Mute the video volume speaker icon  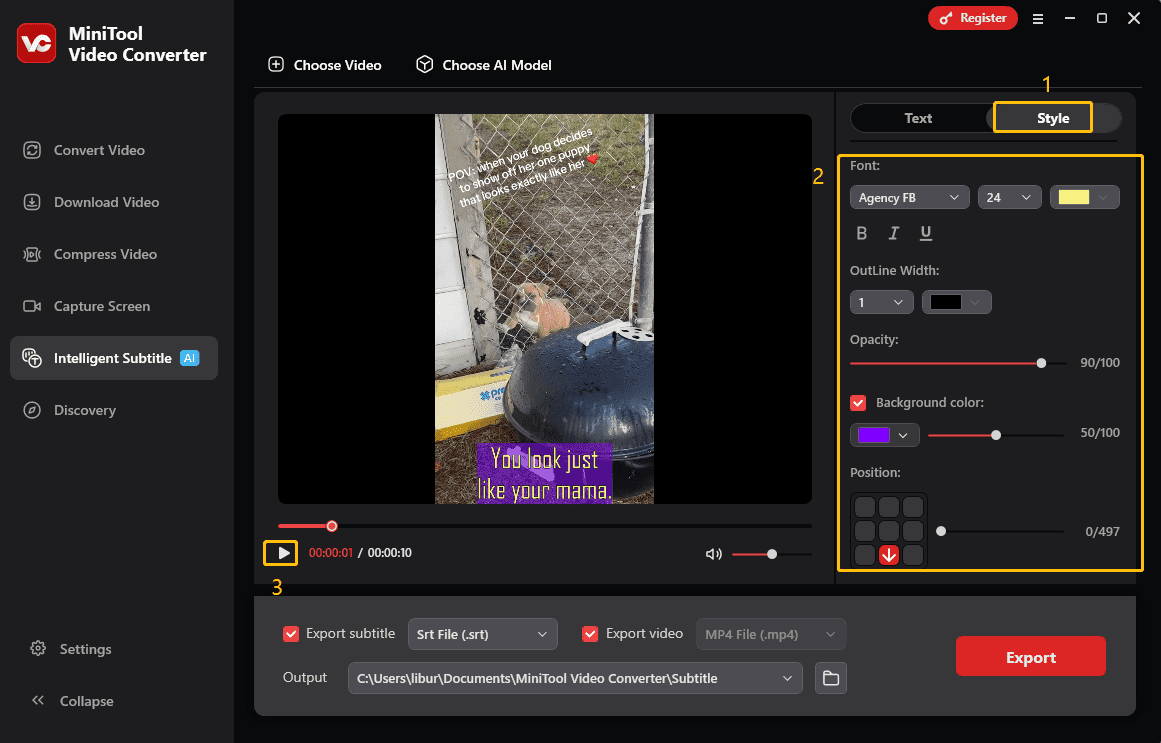tap(713, 554)
